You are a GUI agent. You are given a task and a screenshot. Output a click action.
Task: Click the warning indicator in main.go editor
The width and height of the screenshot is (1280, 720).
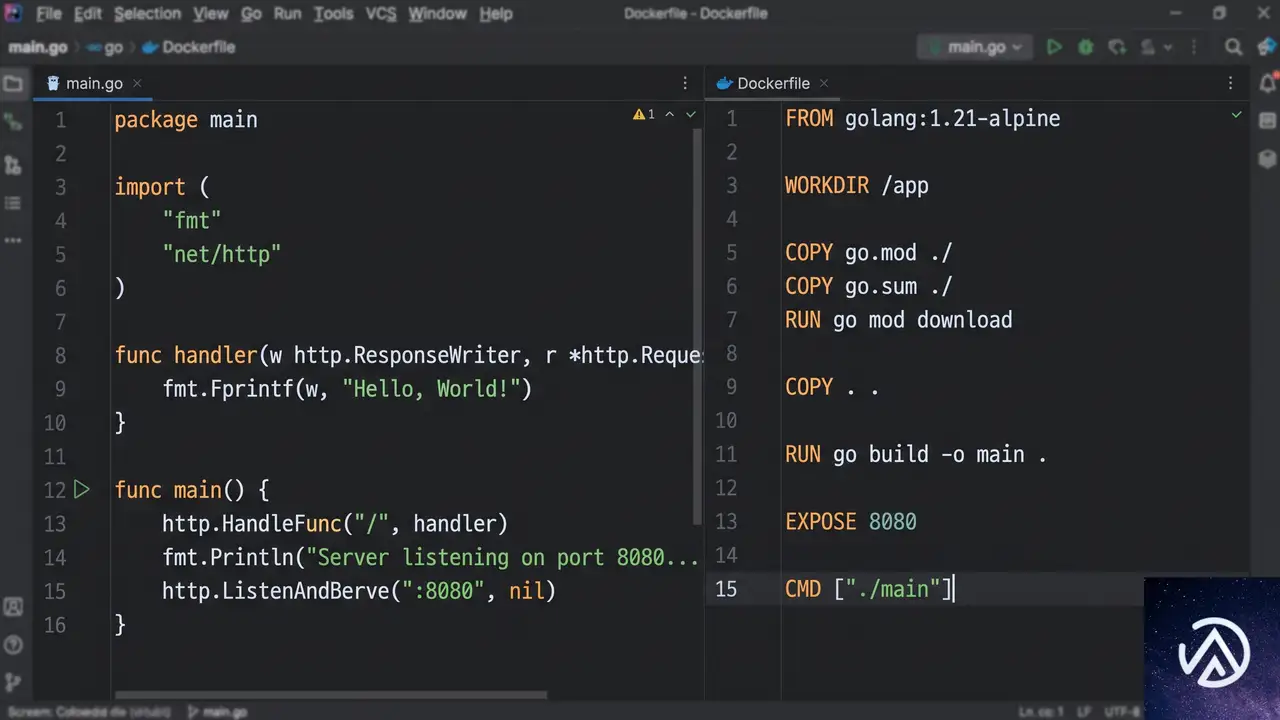pyautogui.click(x=644, y=115)
